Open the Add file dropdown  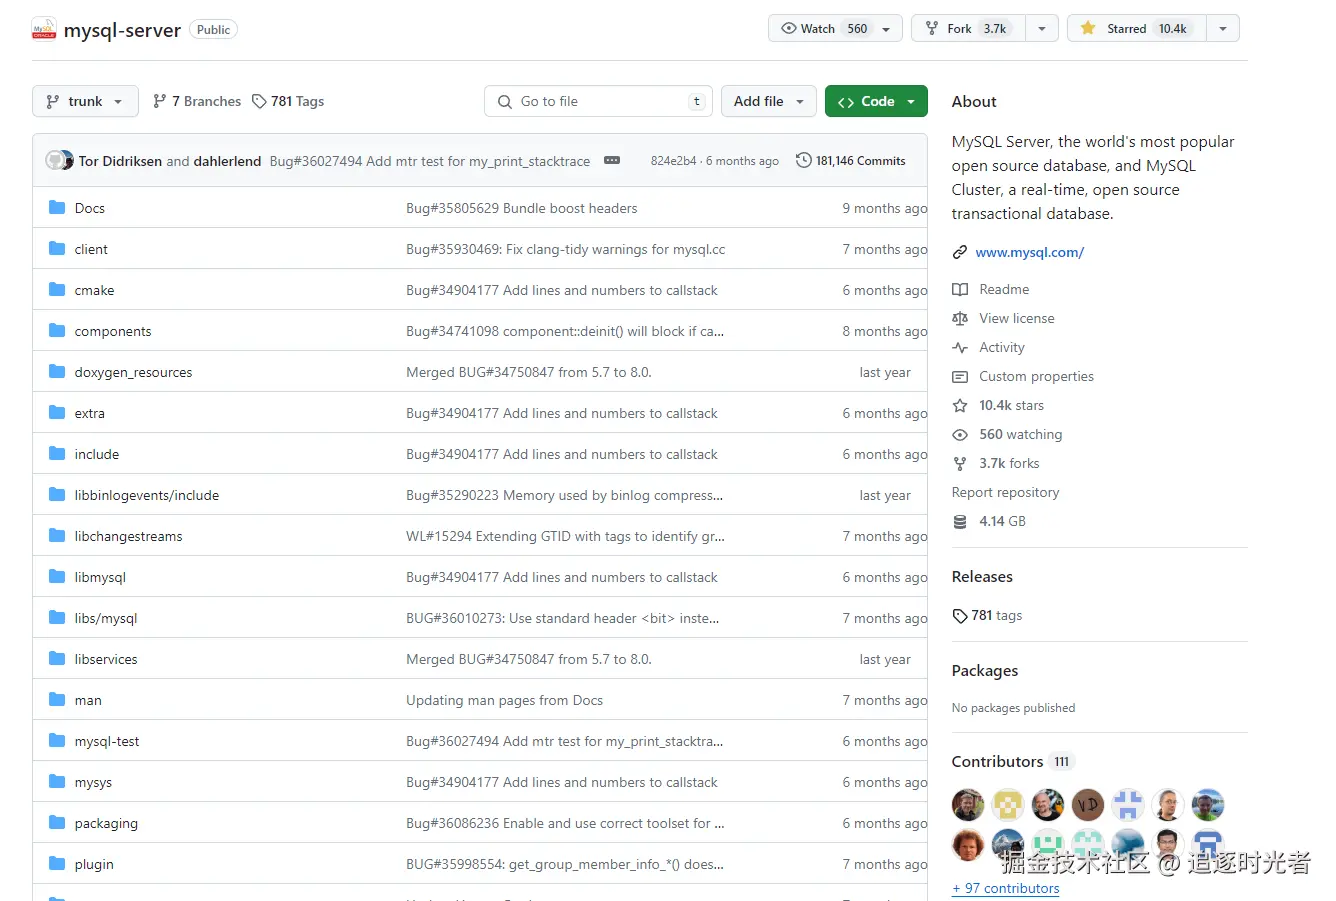768,101
